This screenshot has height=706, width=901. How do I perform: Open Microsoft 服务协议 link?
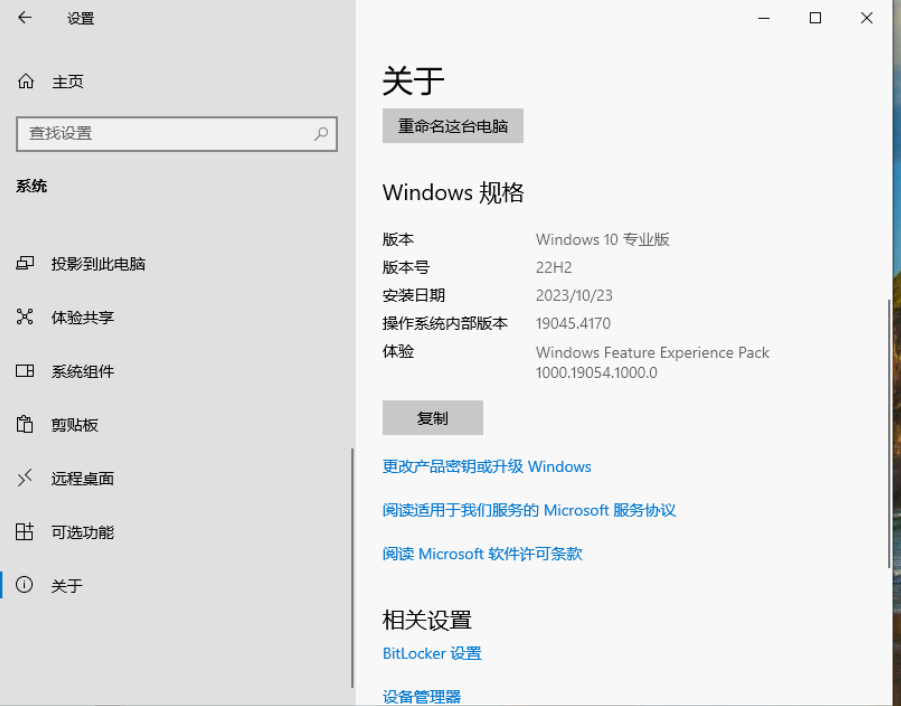[x=529, y=510]
